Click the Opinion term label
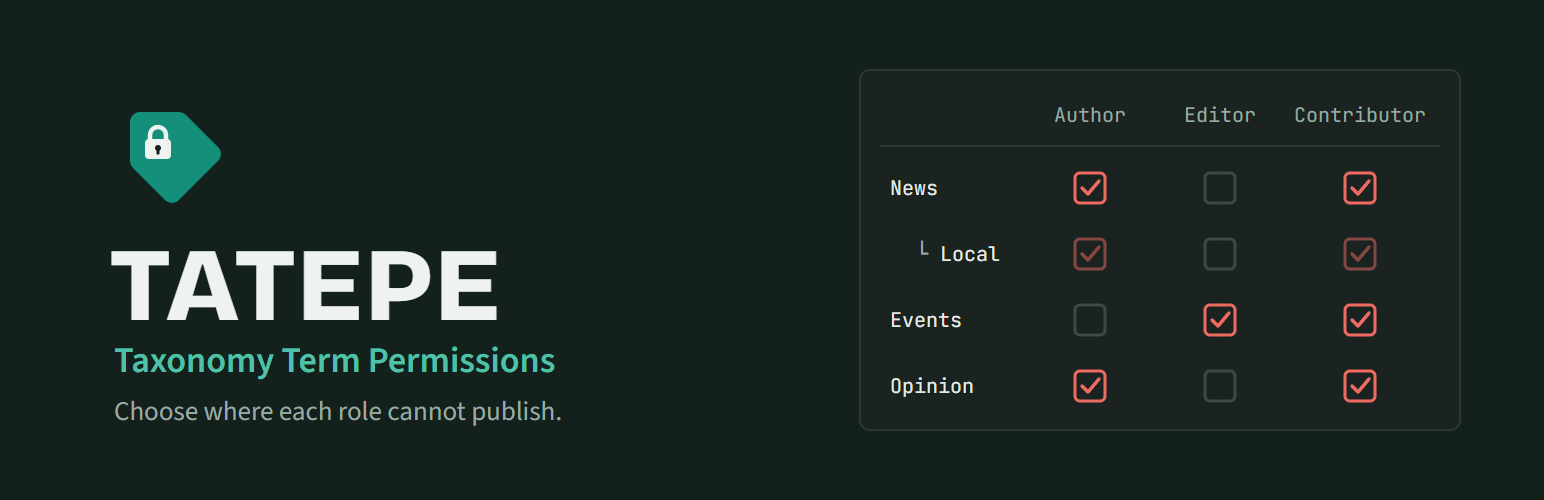The width and height of the screenshot is (1544, 500). [x=932, y=386]
